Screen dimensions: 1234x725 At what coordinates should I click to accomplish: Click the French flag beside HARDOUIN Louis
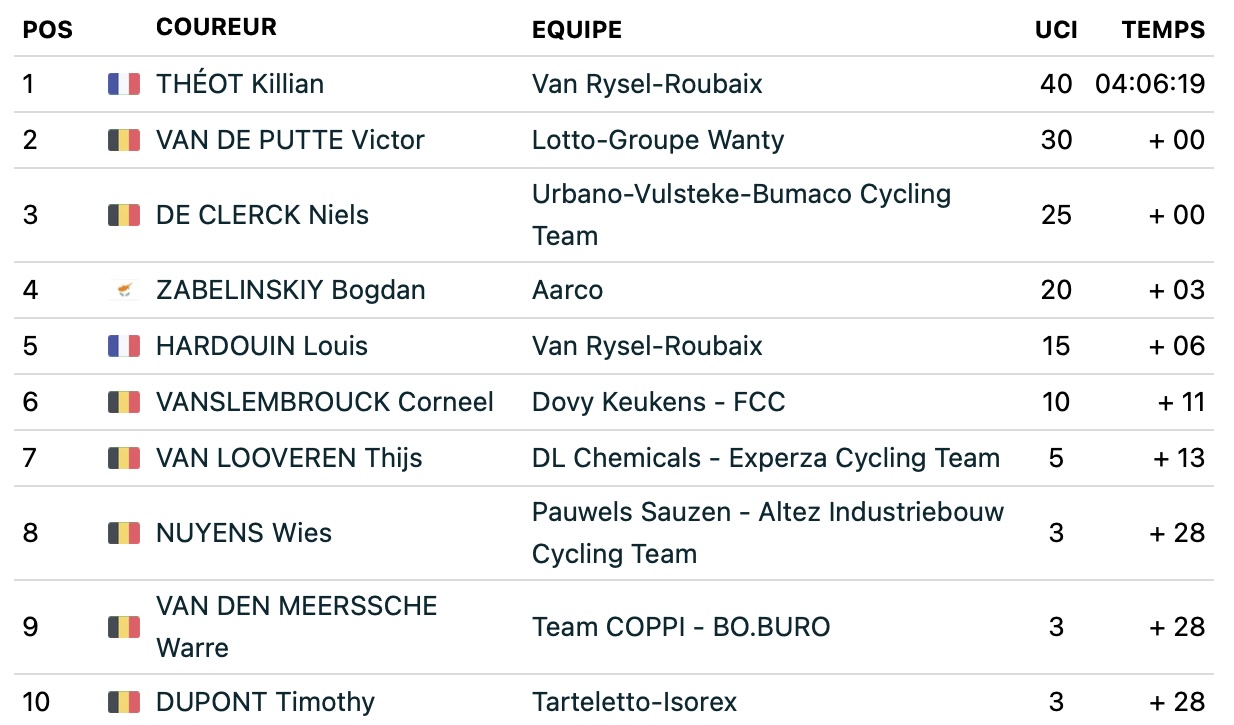click(124, 346)
